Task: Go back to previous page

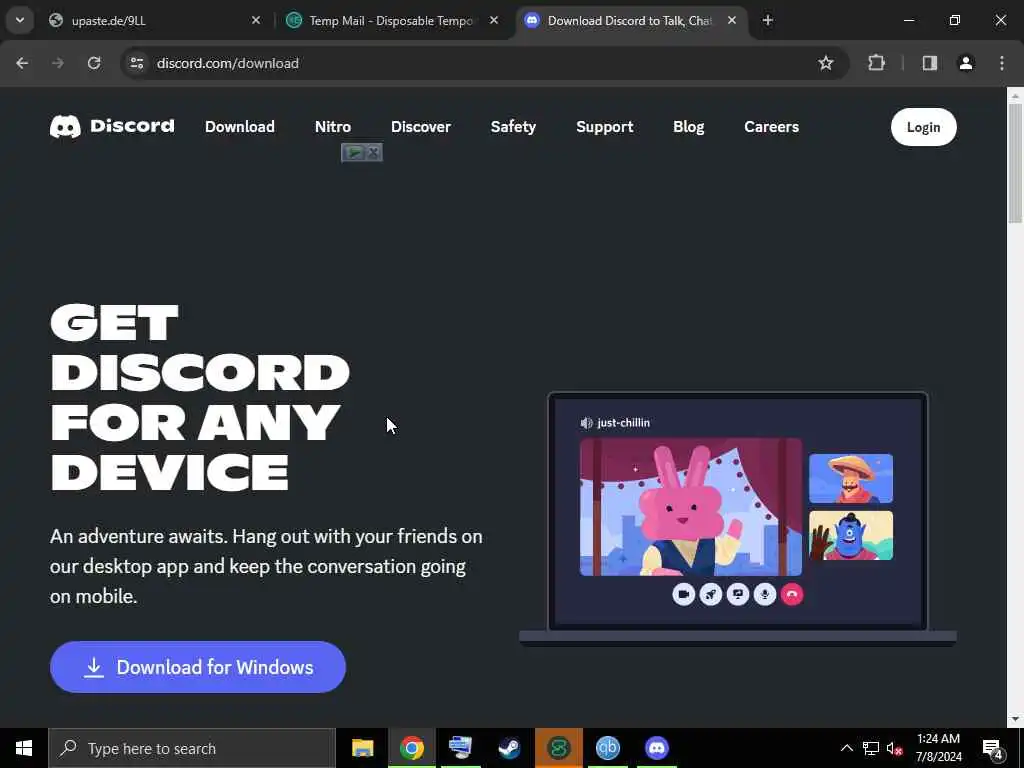Action: coord(22,63)
